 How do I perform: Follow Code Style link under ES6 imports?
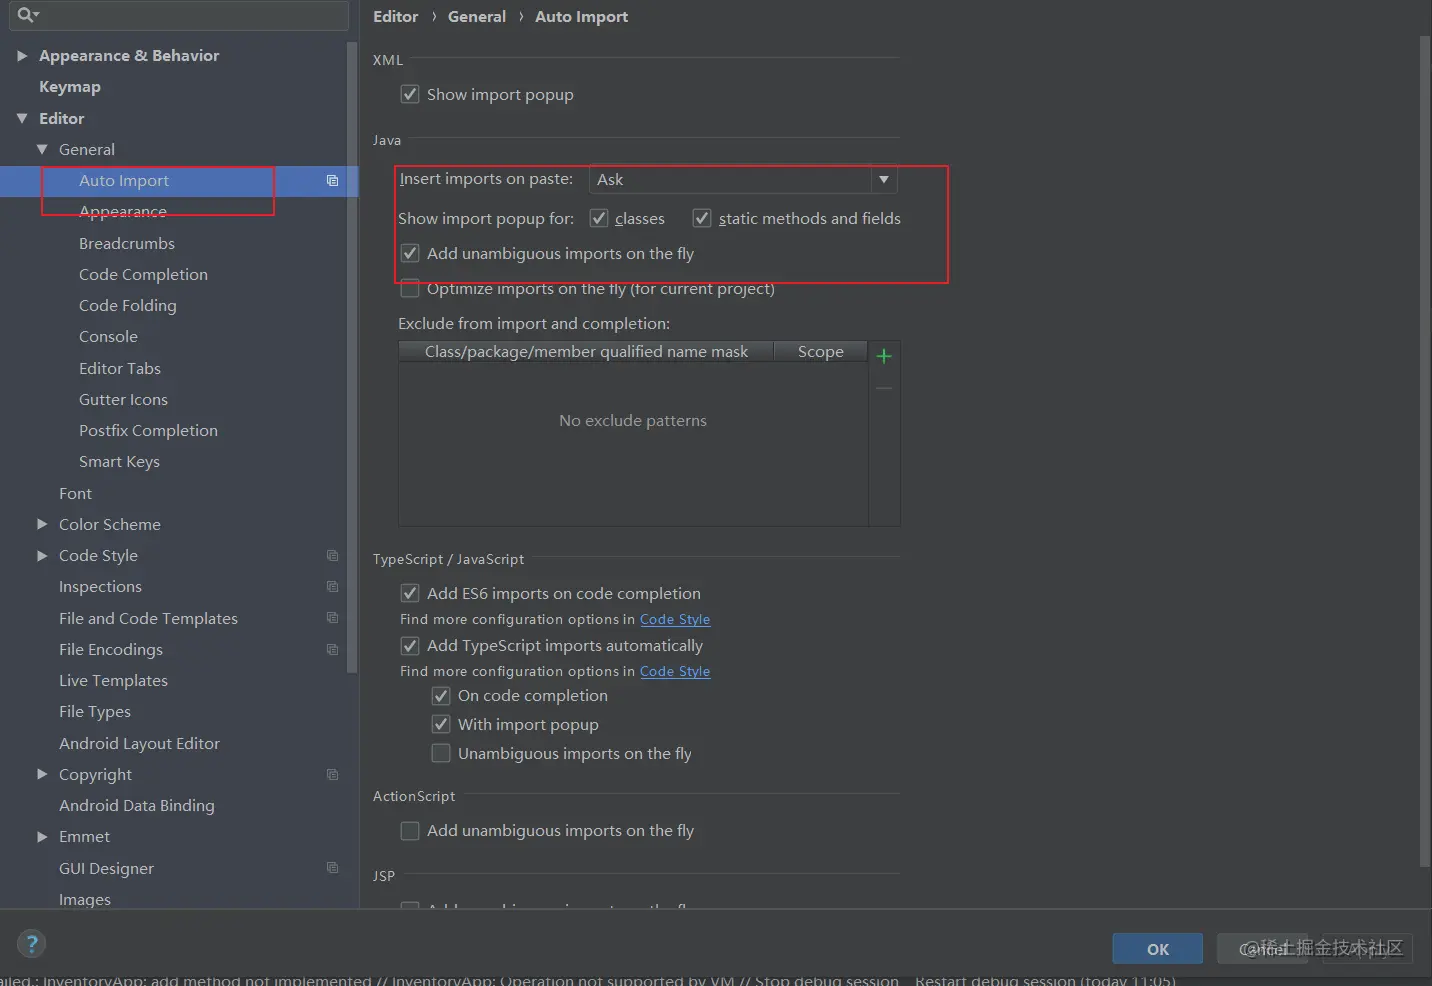(675, 620)
